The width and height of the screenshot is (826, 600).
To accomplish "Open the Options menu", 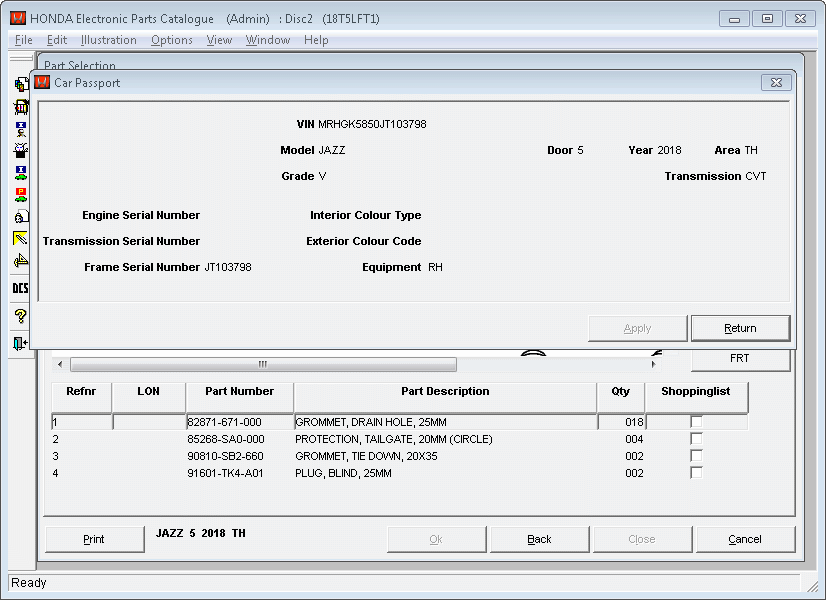I will [171, 40].
